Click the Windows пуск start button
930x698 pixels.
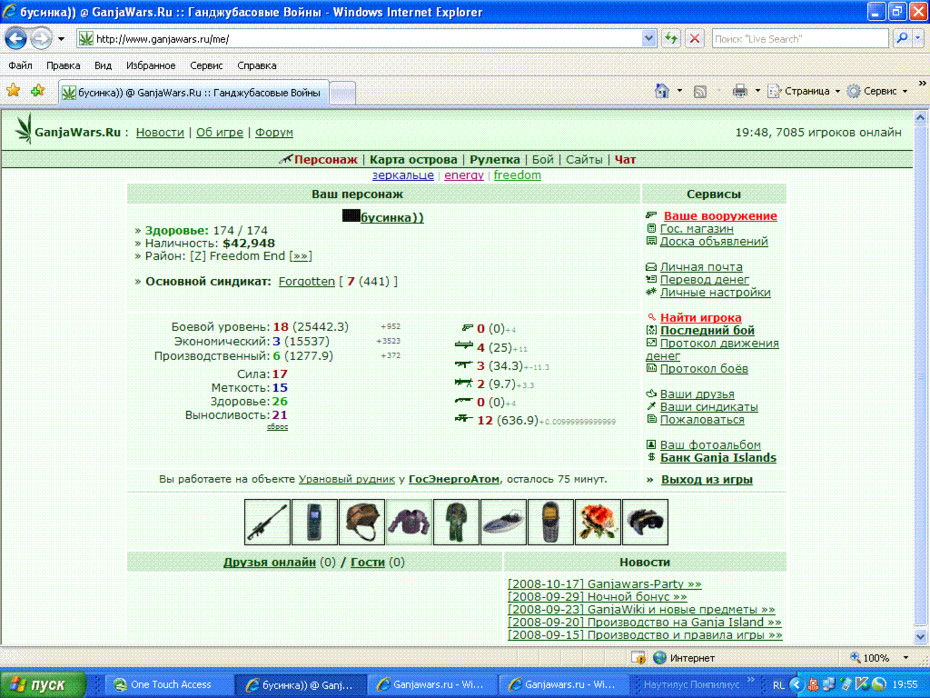pos(43,684)
